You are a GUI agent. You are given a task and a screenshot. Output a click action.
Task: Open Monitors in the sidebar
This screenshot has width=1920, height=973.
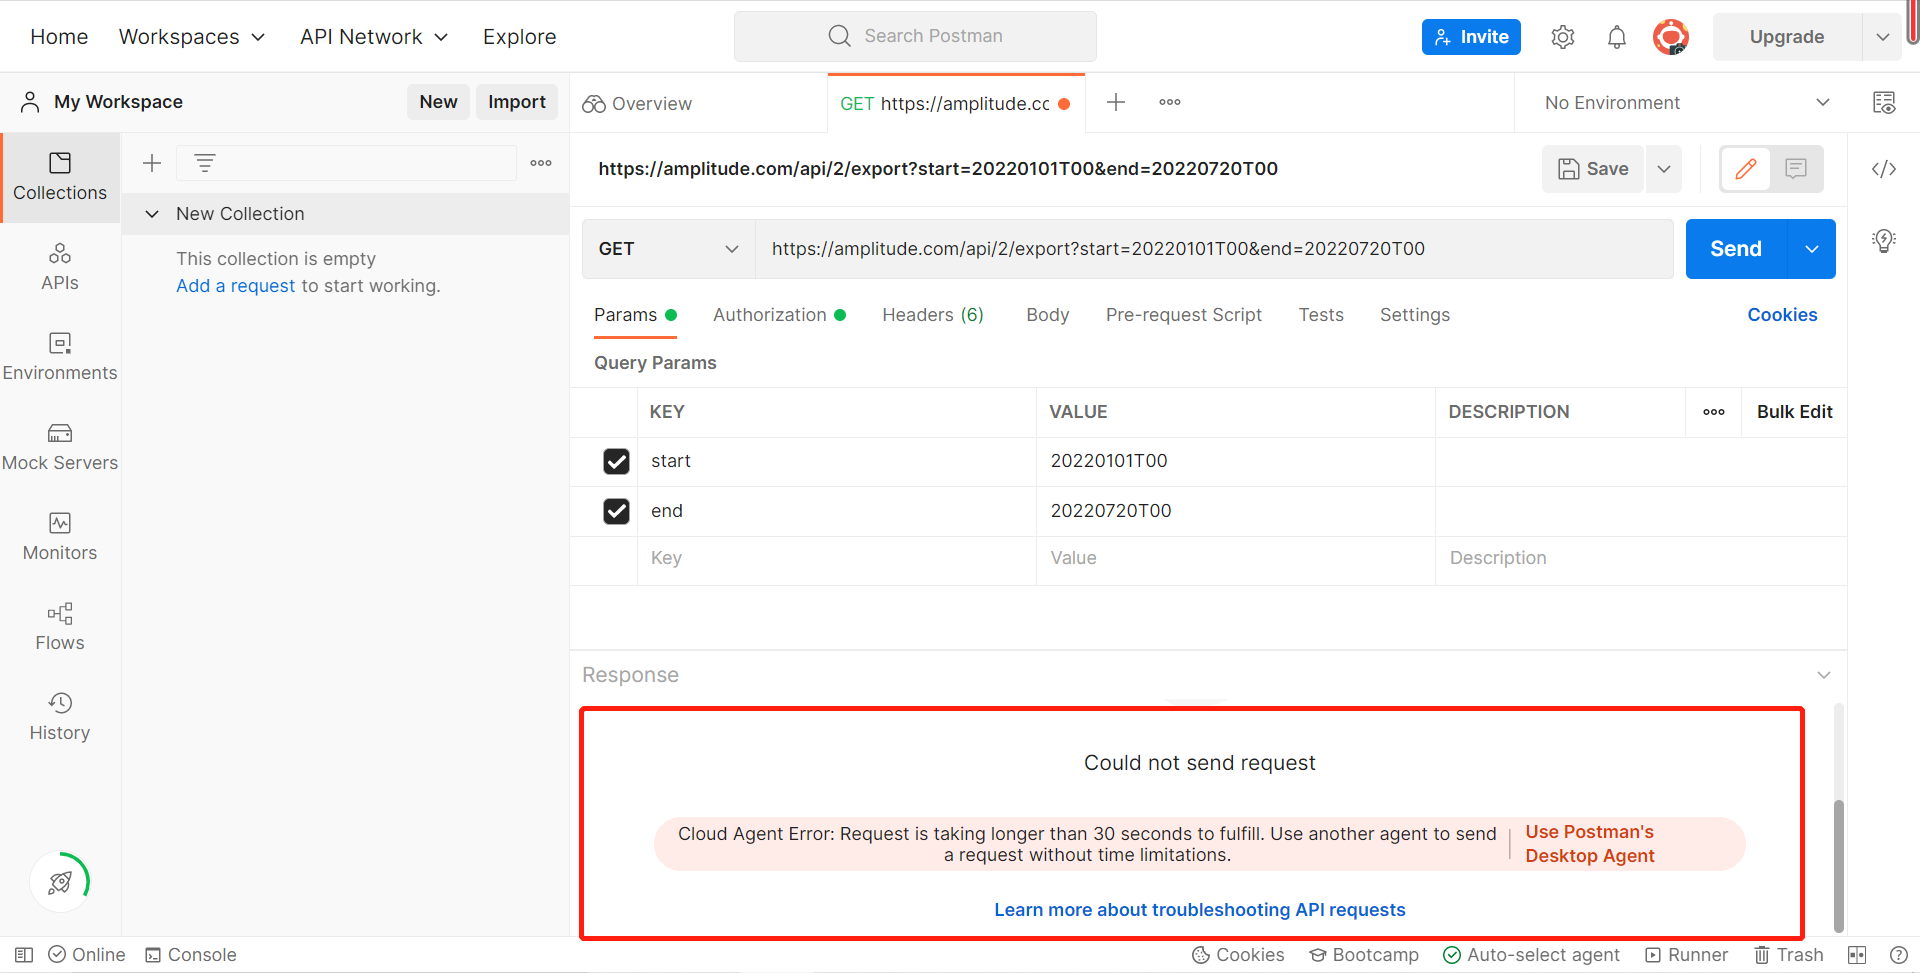click(x=60, y=537)
